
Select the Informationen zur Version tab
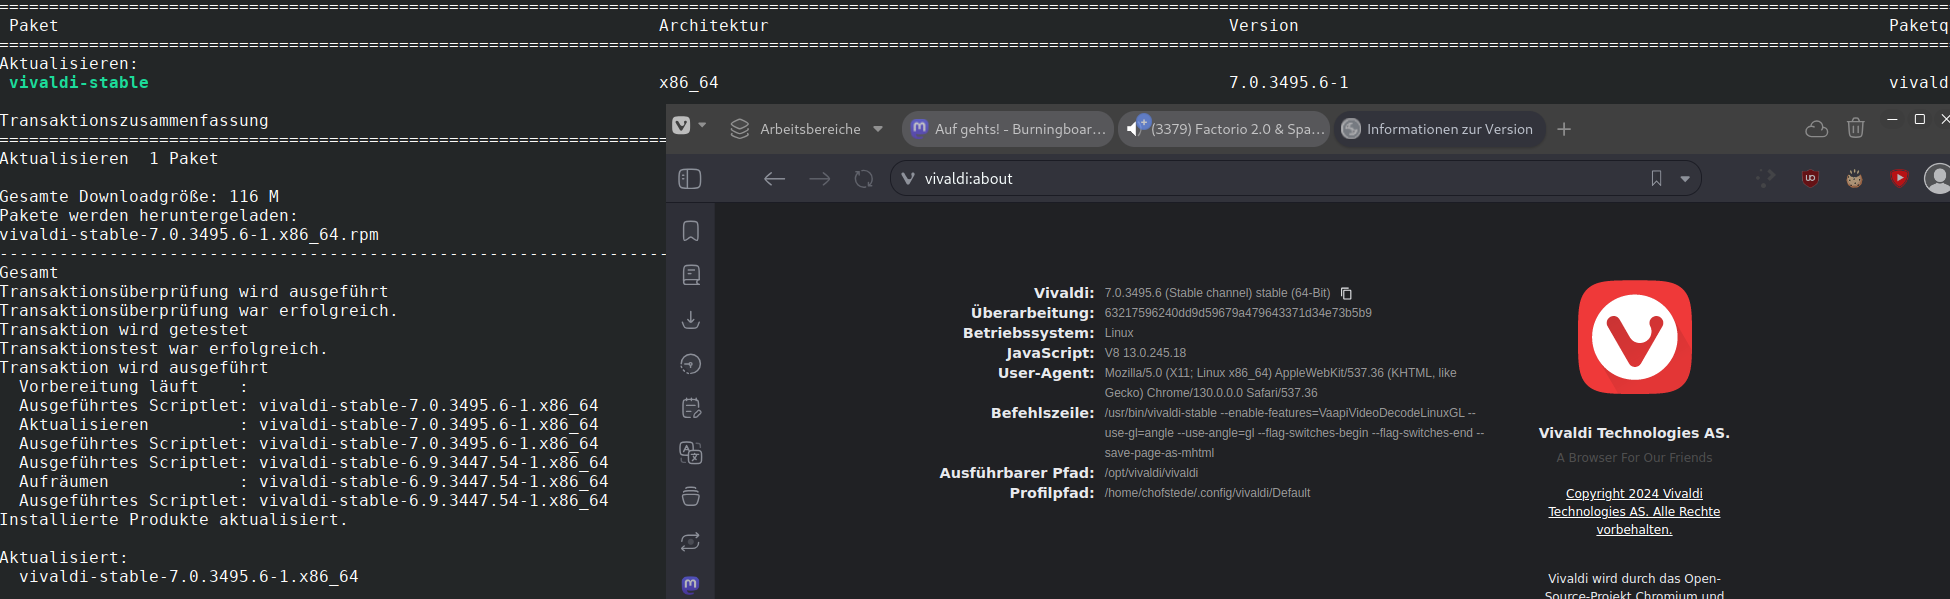click(x=1438, y=129)
